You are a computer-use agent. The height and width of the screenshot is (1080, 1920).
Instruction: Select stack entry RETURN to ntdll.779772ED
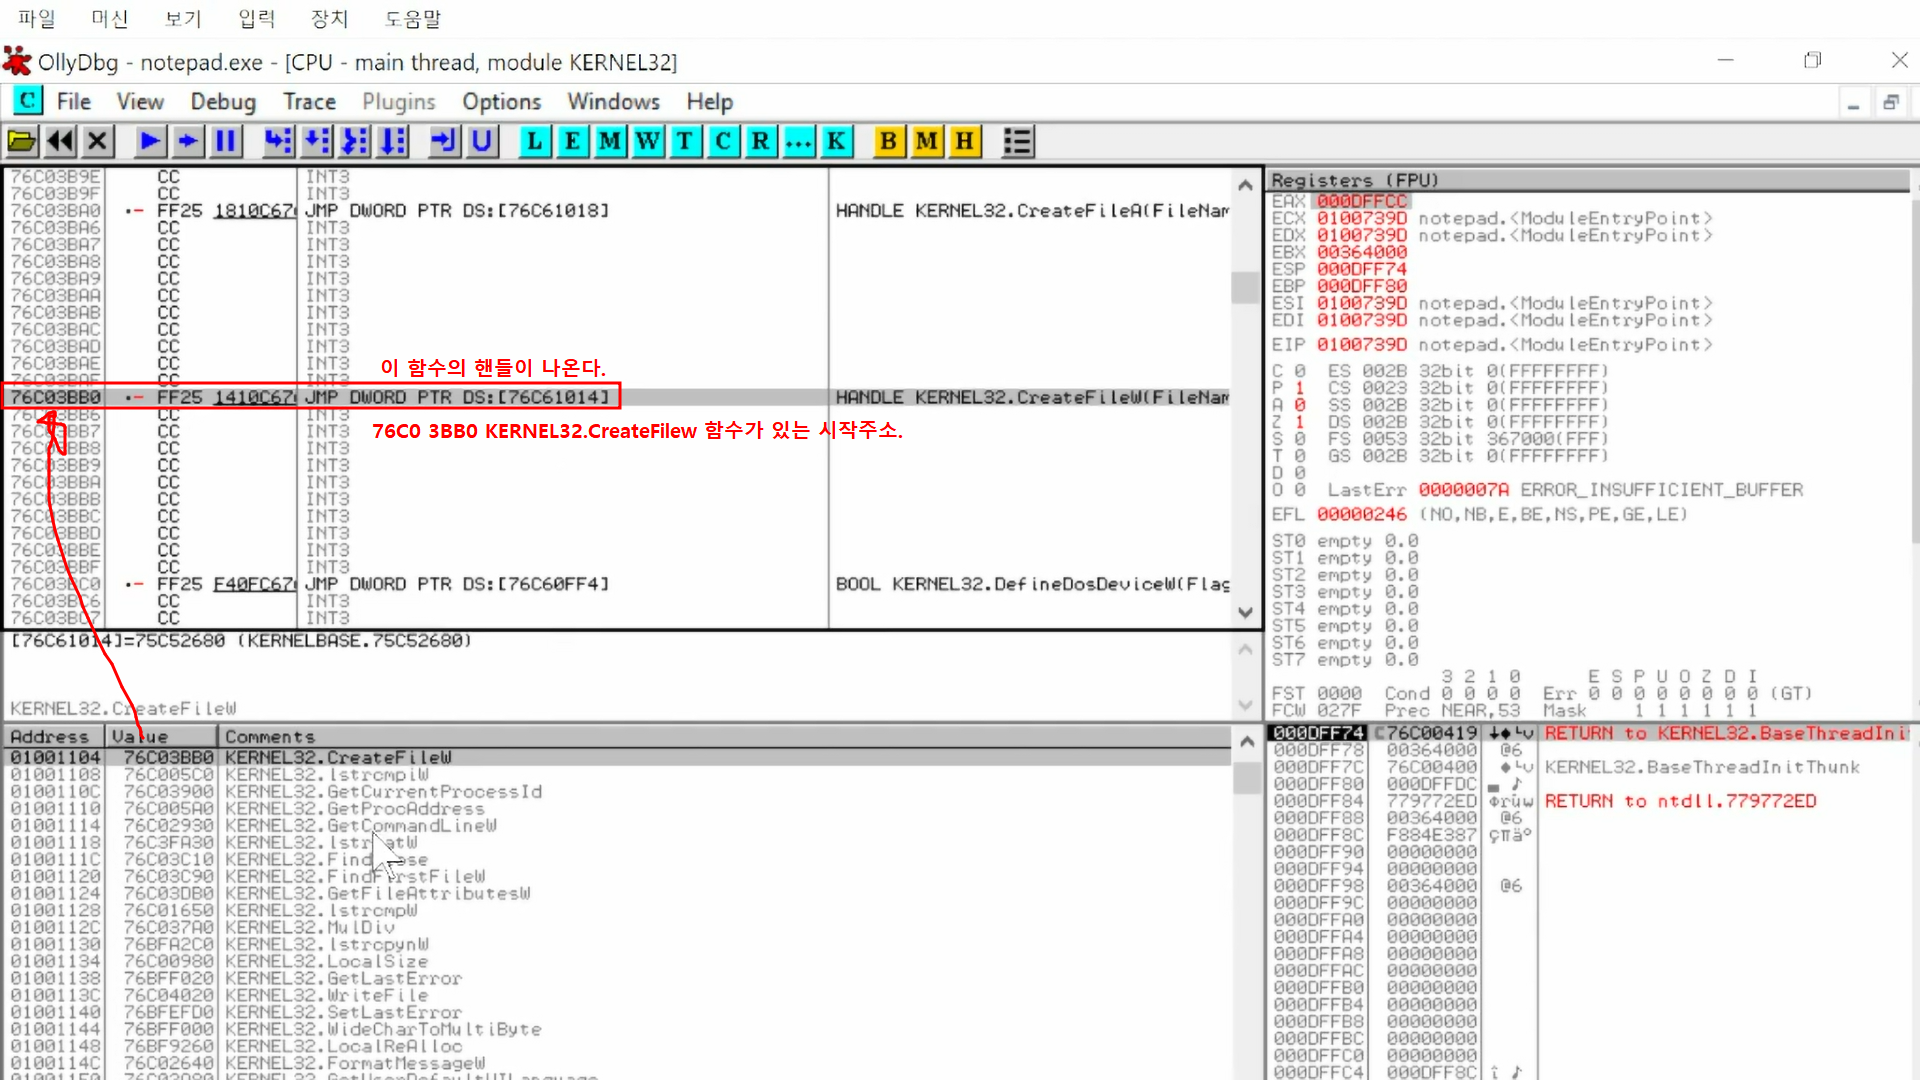coord(1680,801)
